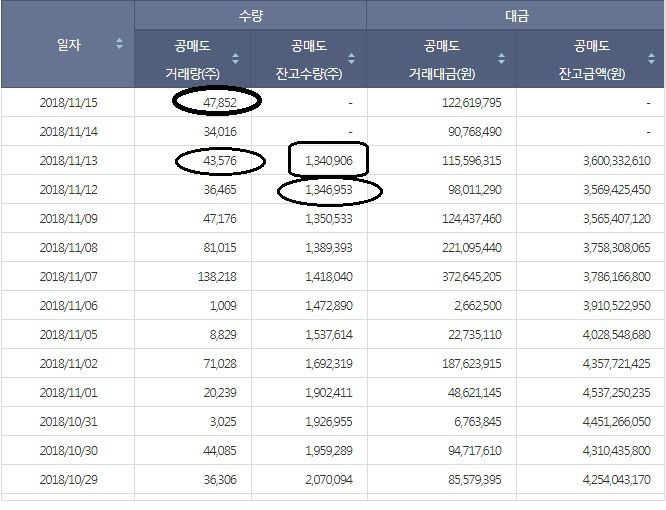Viewport: 666px width, 510px height.
Task: Click short-sale volume 8,829
Action: click(x=223, y=335)
